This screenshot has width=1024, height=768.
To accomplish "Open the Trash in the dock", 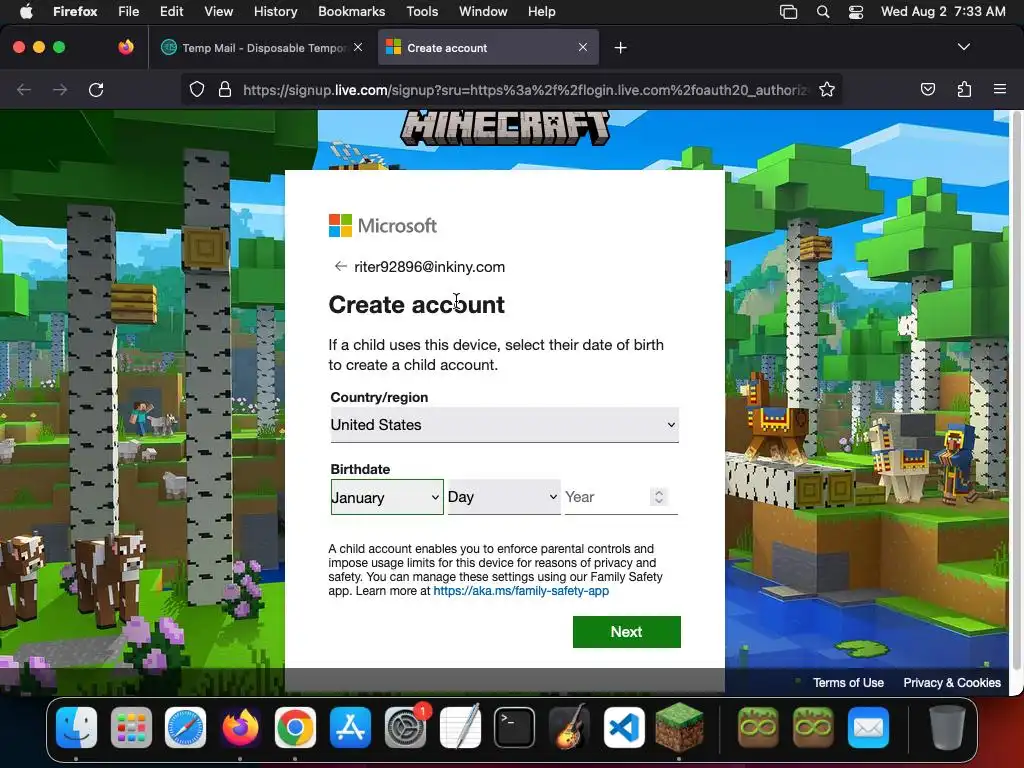I will tap(947, 727).
